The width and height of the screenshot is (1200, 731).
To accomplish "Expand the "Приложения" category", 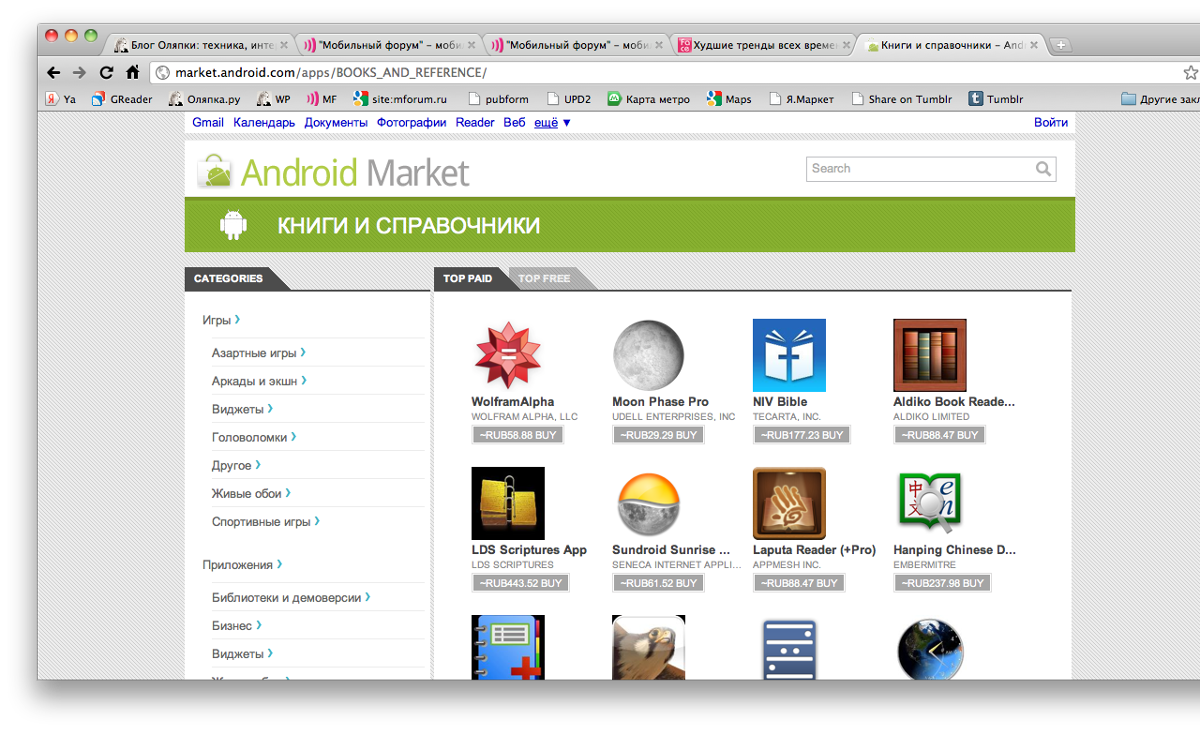I will pyautogui.click(x=241, y=565).
